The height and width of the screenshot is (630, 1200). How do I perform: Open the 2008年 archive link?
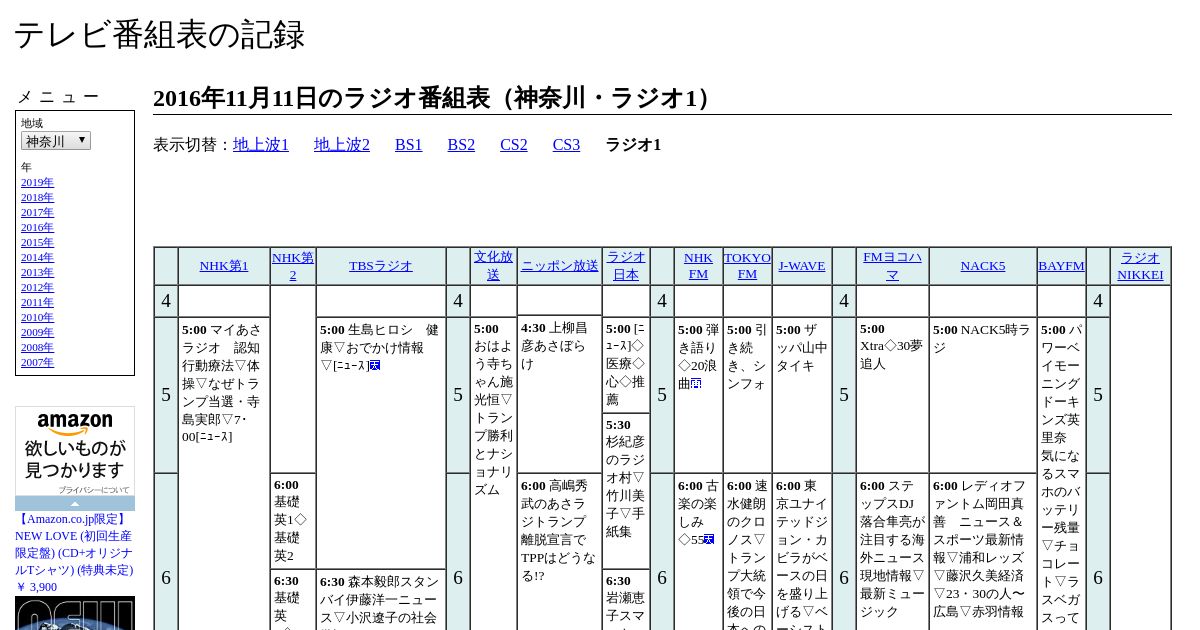pyautogui.click(x=37, y=347)
